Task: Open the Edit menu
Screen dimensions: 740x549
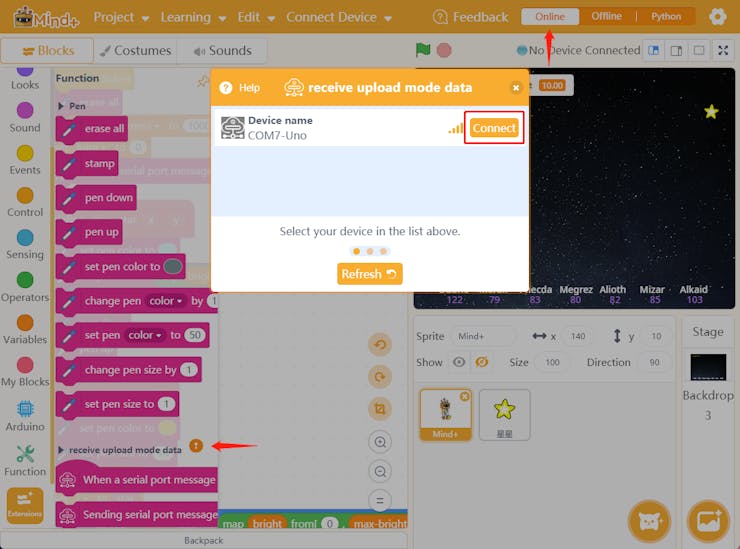Action: [256, 17]
